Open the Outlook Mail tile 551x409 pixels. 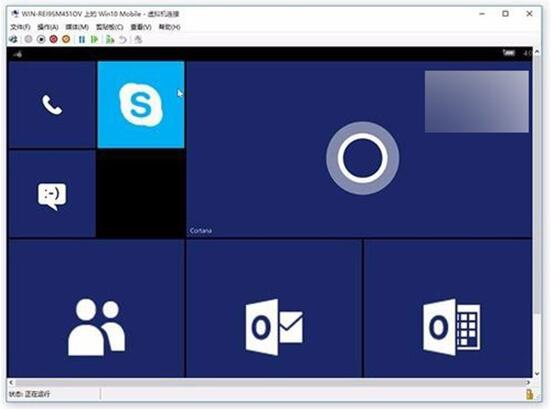(x=274, y=309)
